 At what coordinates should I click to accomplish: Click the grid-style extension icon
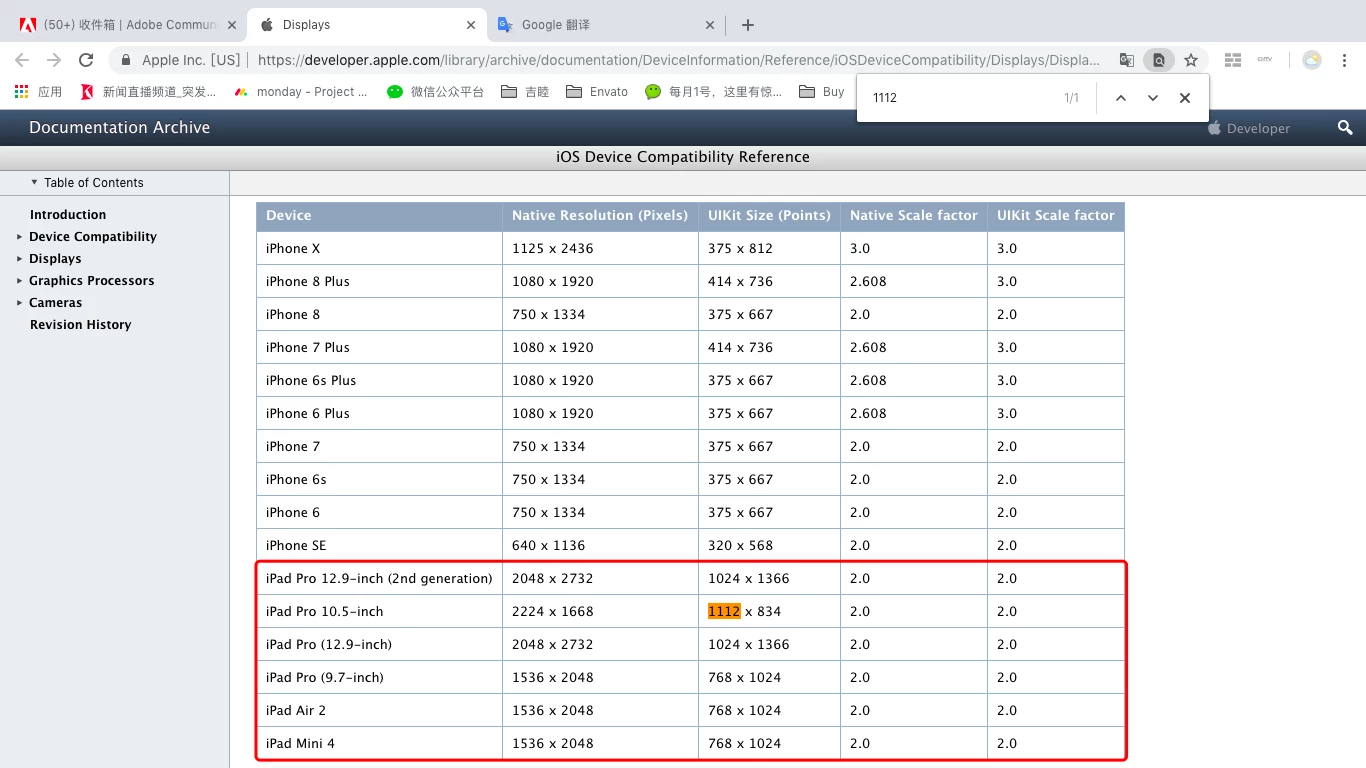[1233, 60]
